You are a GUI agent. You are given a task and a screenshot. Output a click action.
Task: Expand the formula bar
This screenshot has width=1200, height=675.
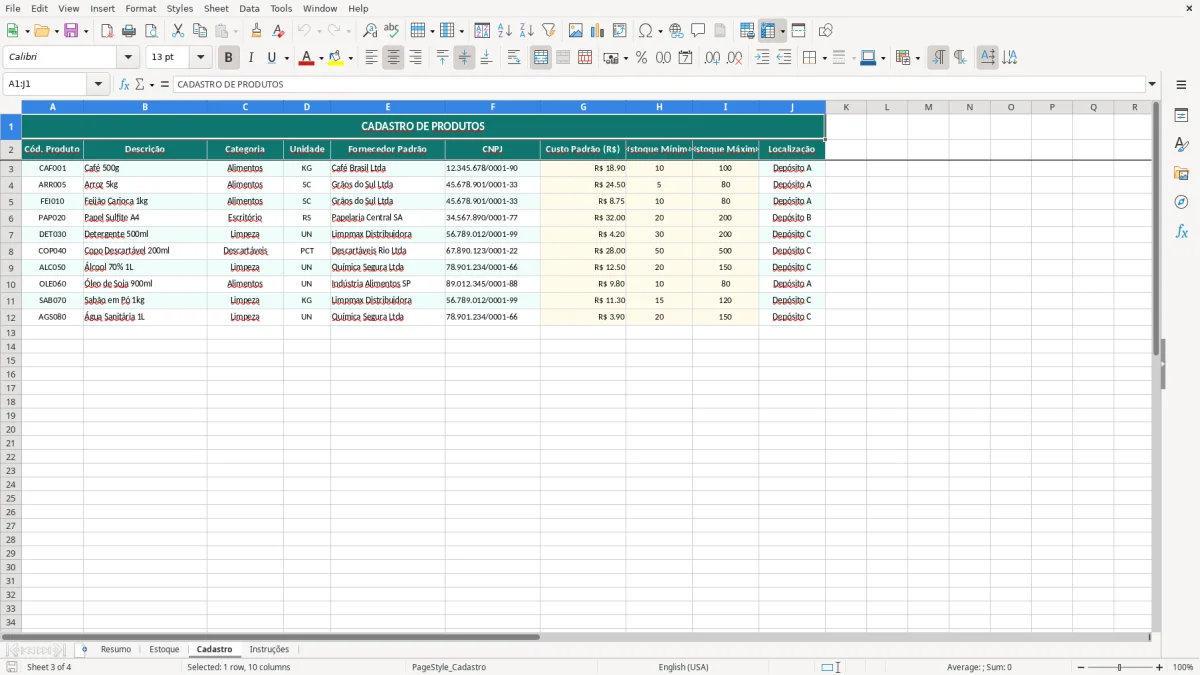click(x=1152, y=84)
